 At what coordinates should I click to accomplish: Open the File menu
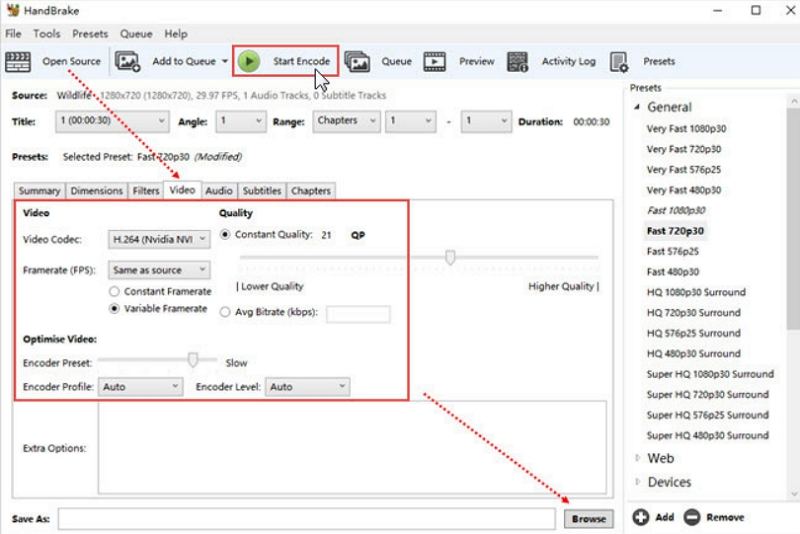(13, 34)
